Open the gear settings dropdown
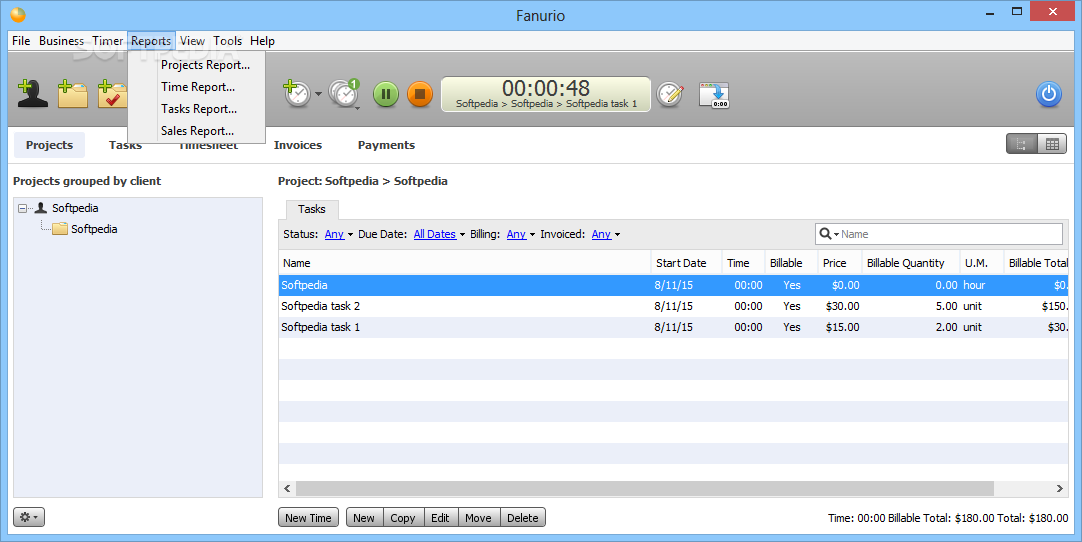 point(29,516)
